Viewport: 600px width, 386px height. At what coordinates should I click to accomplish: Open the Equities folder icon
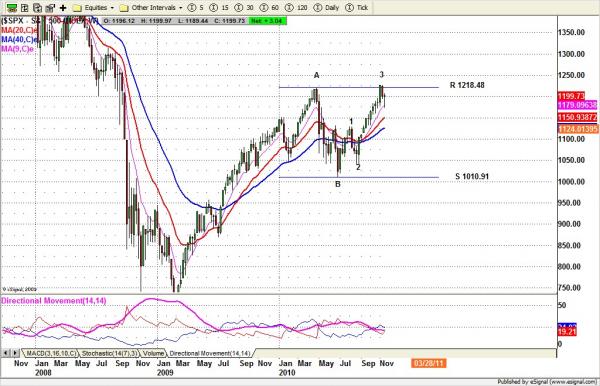pos(77,8)
